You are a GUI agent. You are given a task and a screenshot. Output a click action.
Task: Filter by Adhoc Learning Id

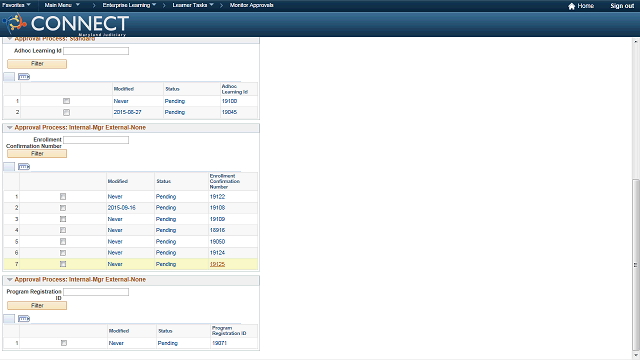point(37,64)
